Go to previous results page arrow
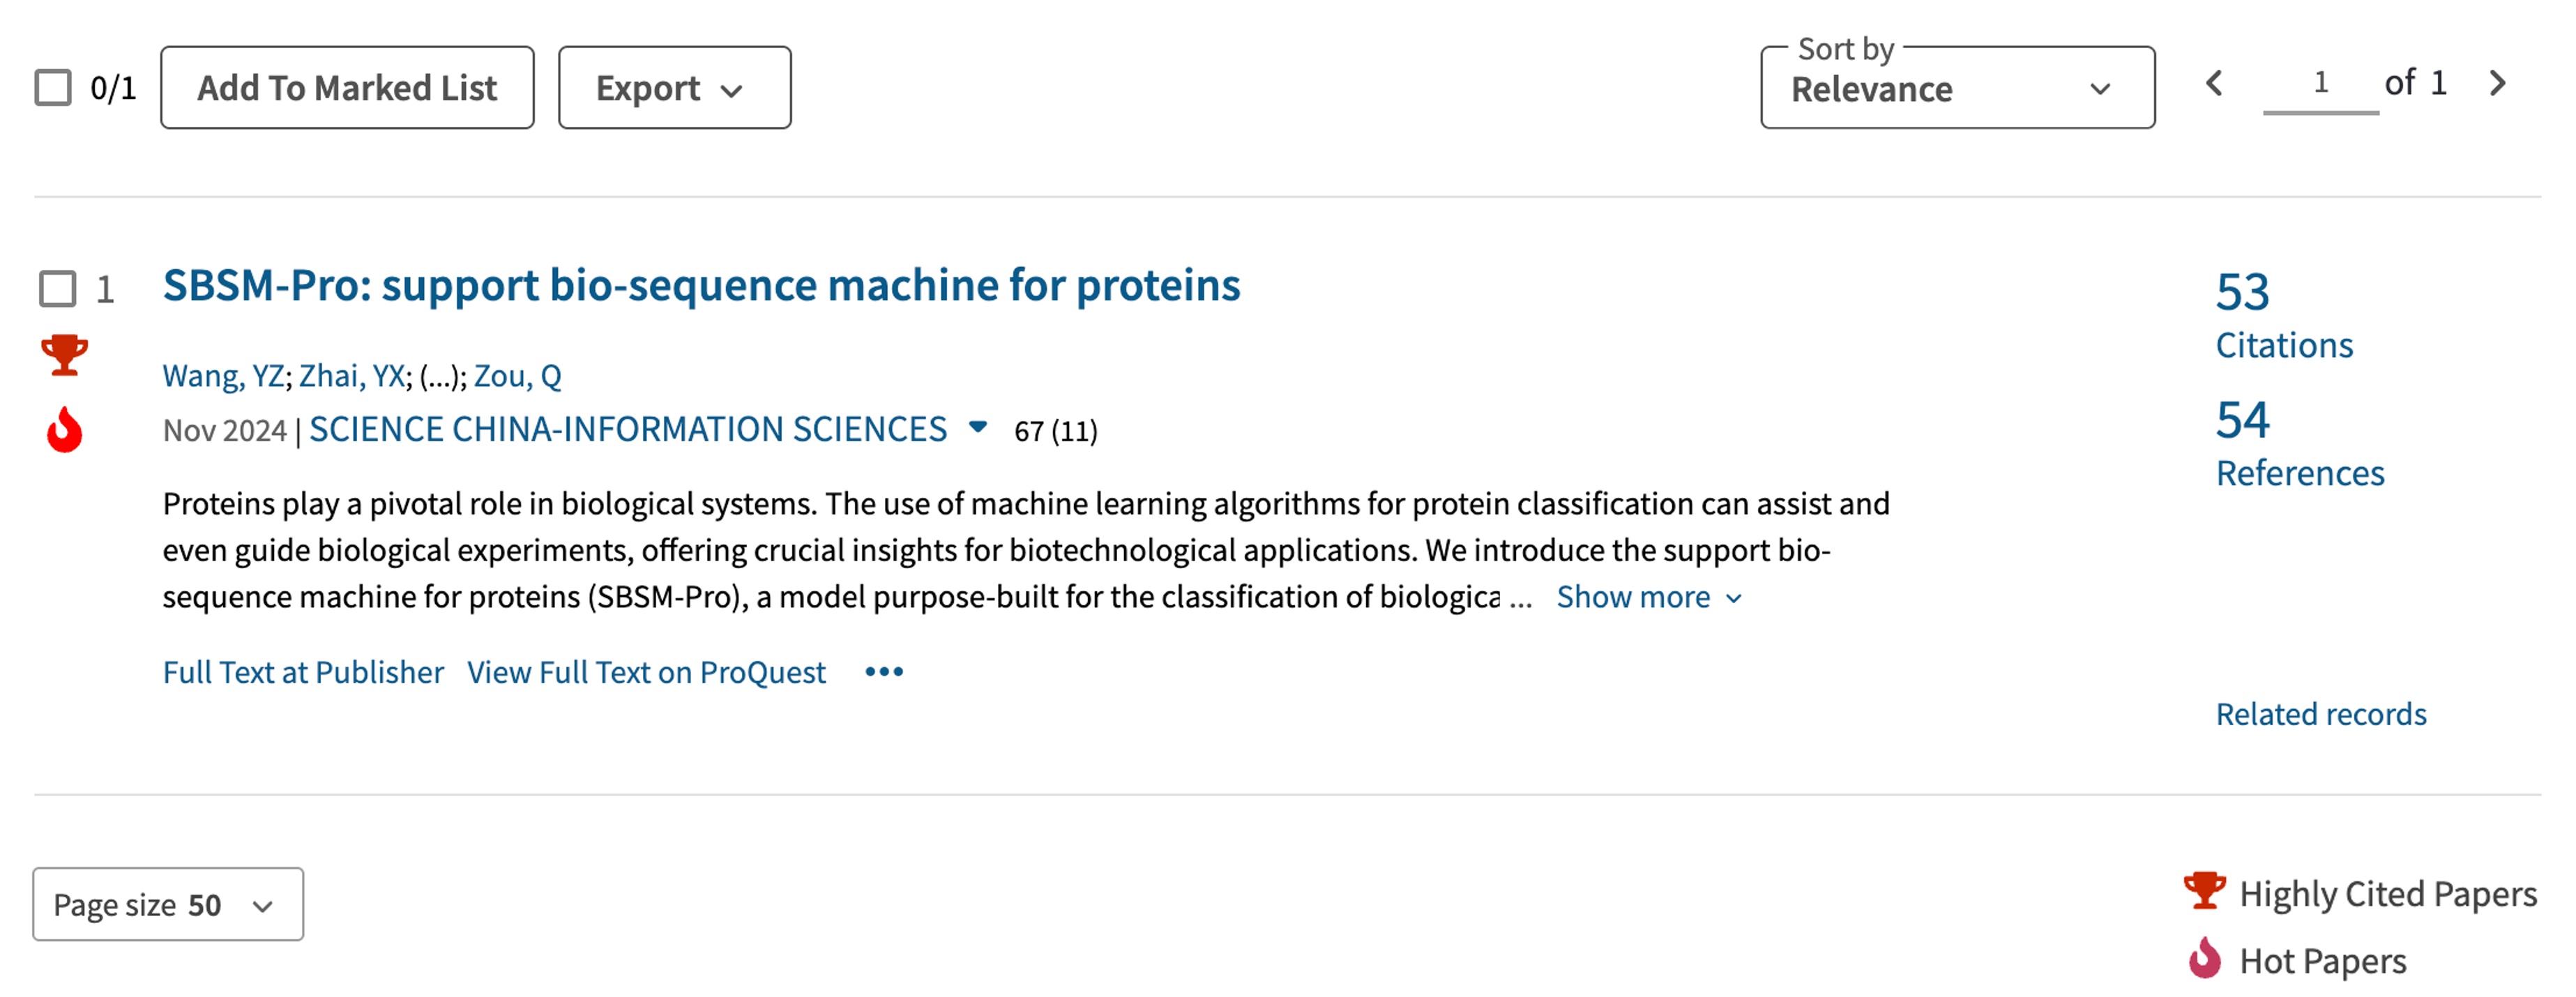 coord(2215,83)
